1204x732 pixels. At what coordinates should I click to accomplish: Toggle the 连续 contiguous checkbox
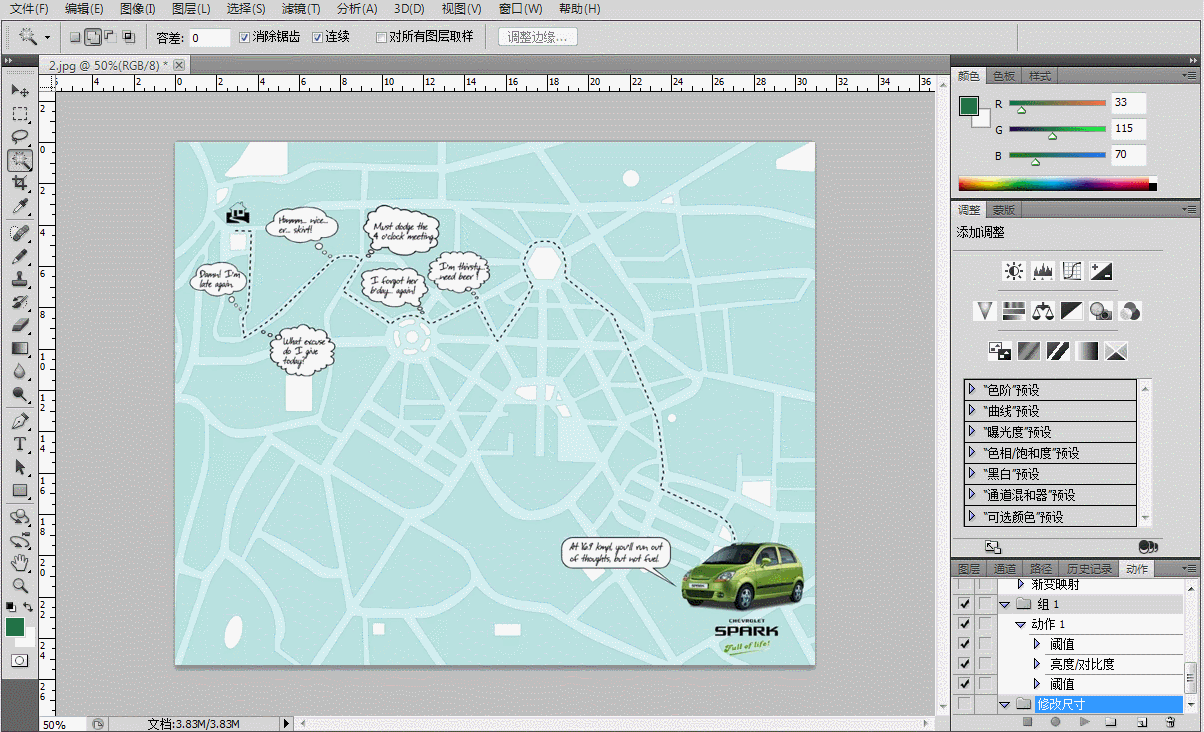click(x=318, y=38)
